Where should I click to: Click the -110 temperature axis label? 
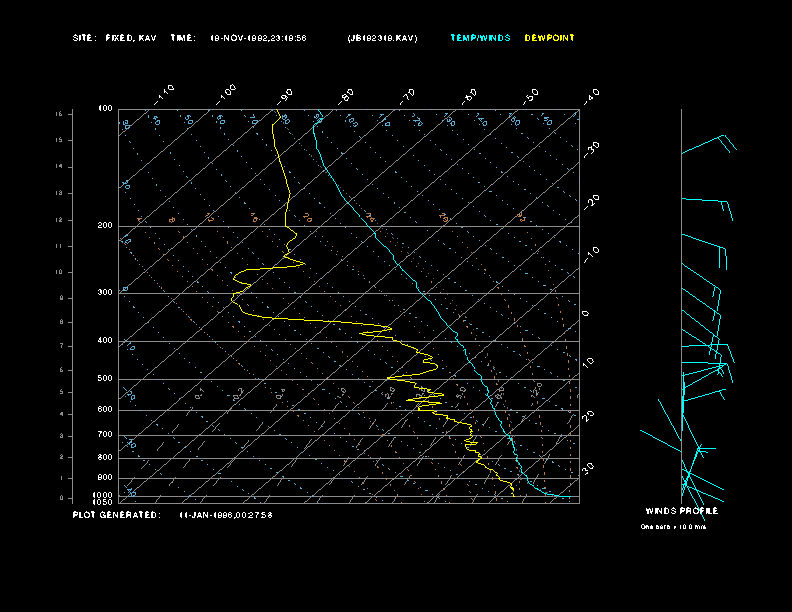click(164, 94)
